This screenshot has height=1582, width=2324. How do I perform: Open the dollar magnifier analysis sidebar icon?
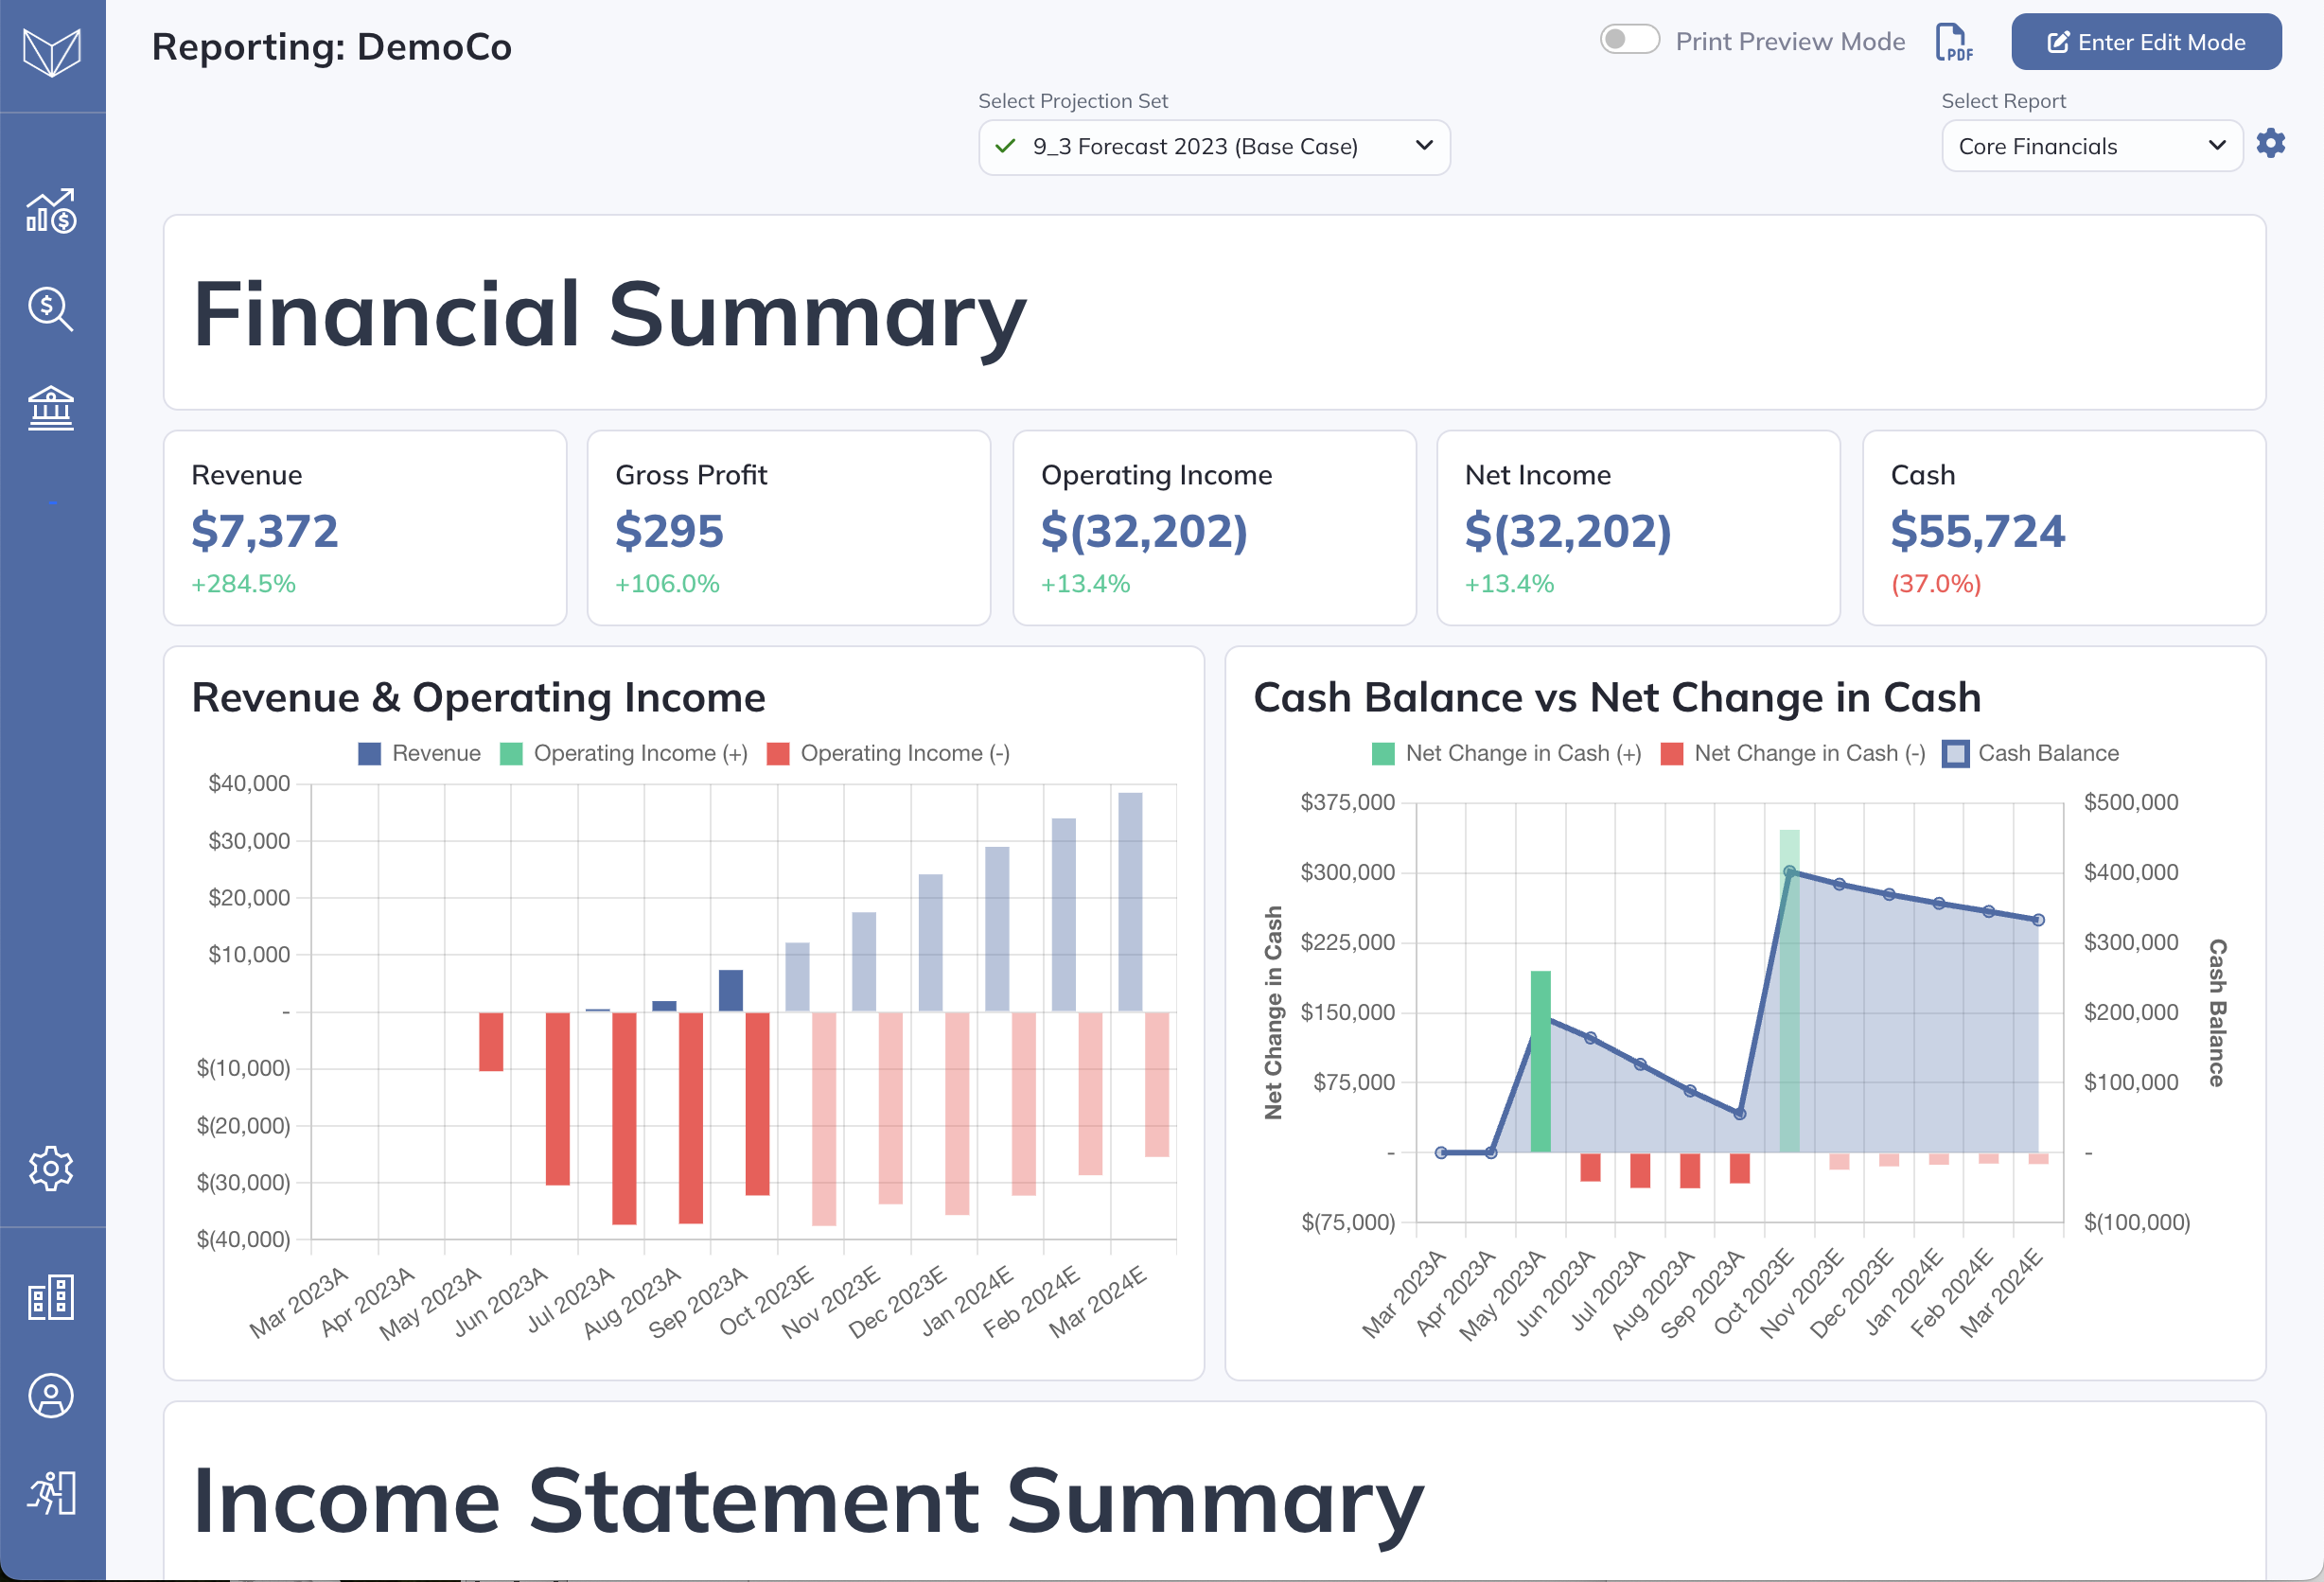(x=51, y=309)
